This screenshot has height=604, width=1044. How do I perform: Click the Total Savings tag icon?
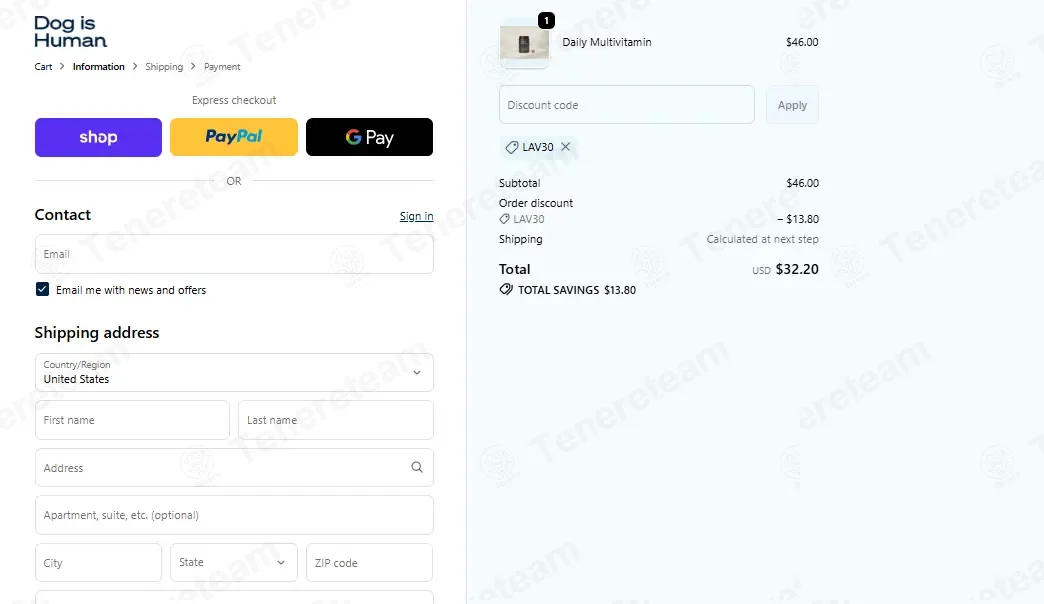tap(506, 290)
